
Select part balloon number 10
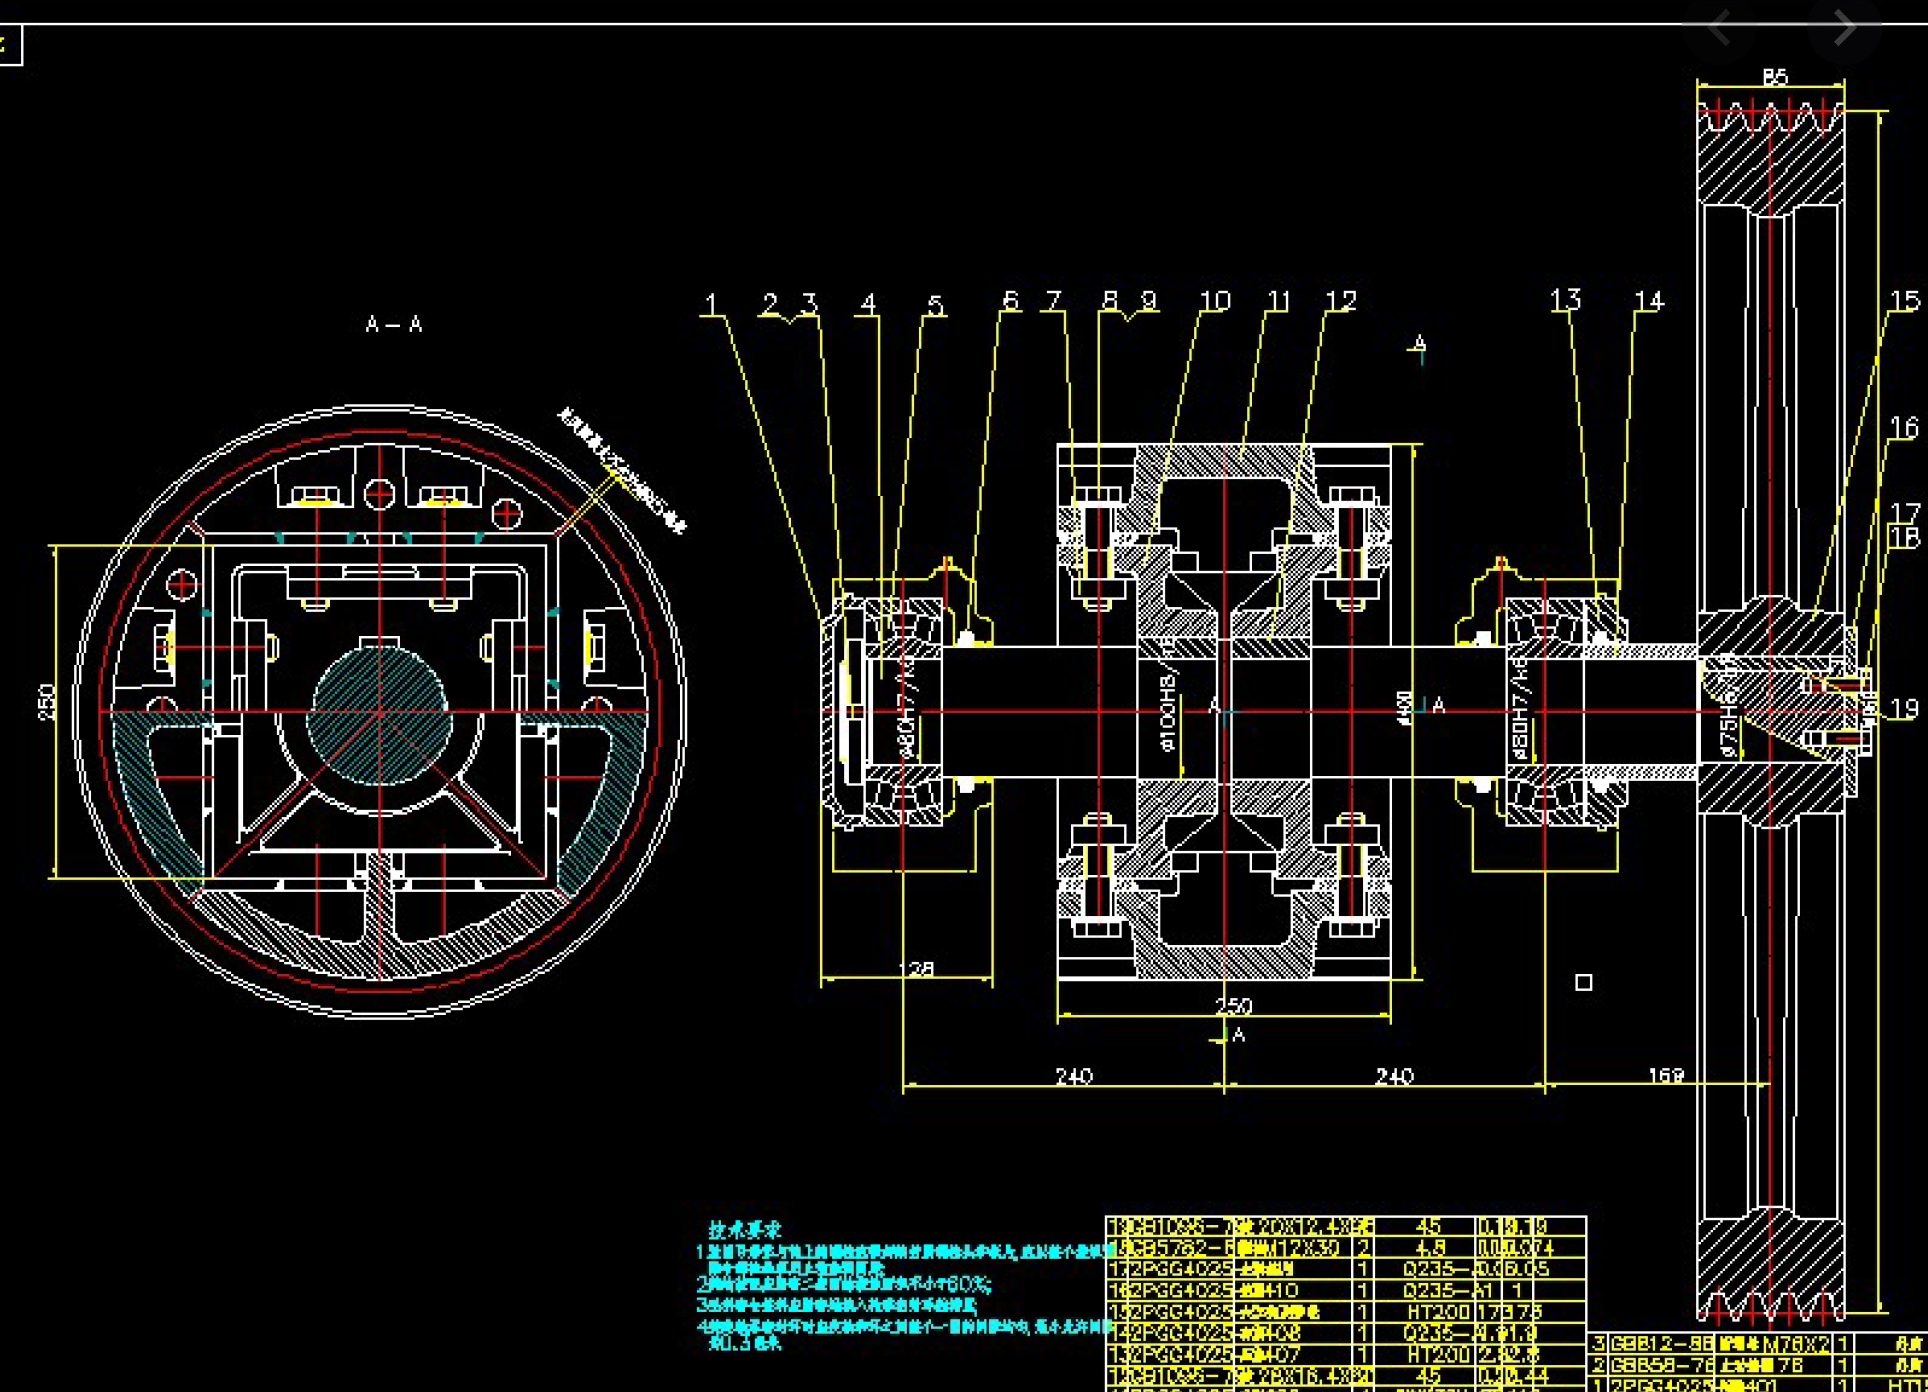(x=1214, y=301)
